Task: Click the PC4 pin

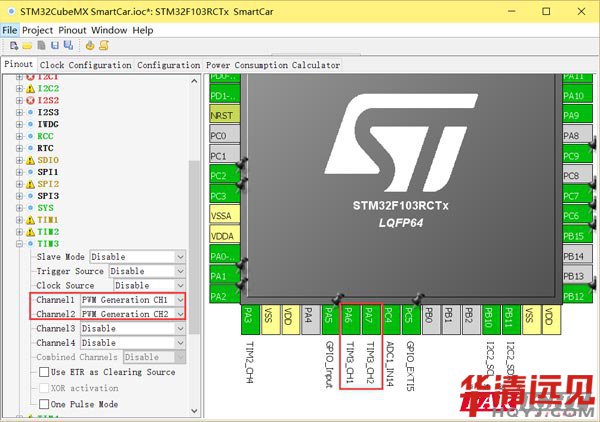Action: pos(390,319)
